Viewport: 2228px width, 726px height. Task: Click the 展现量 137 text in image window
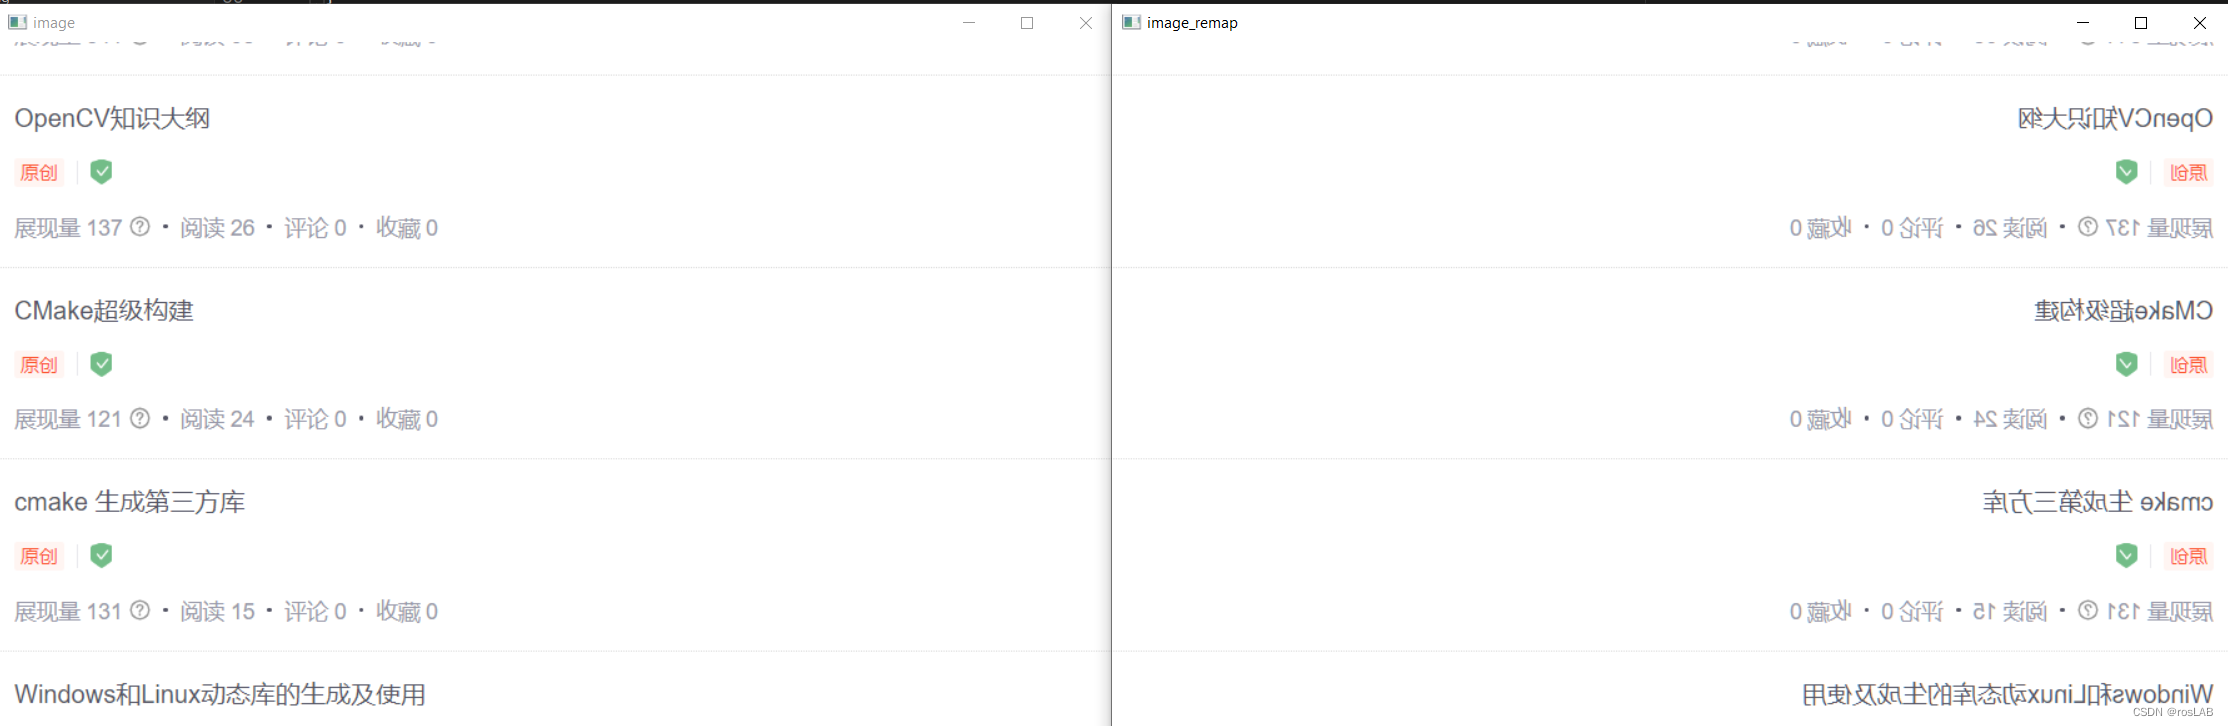tap(68, 228)
